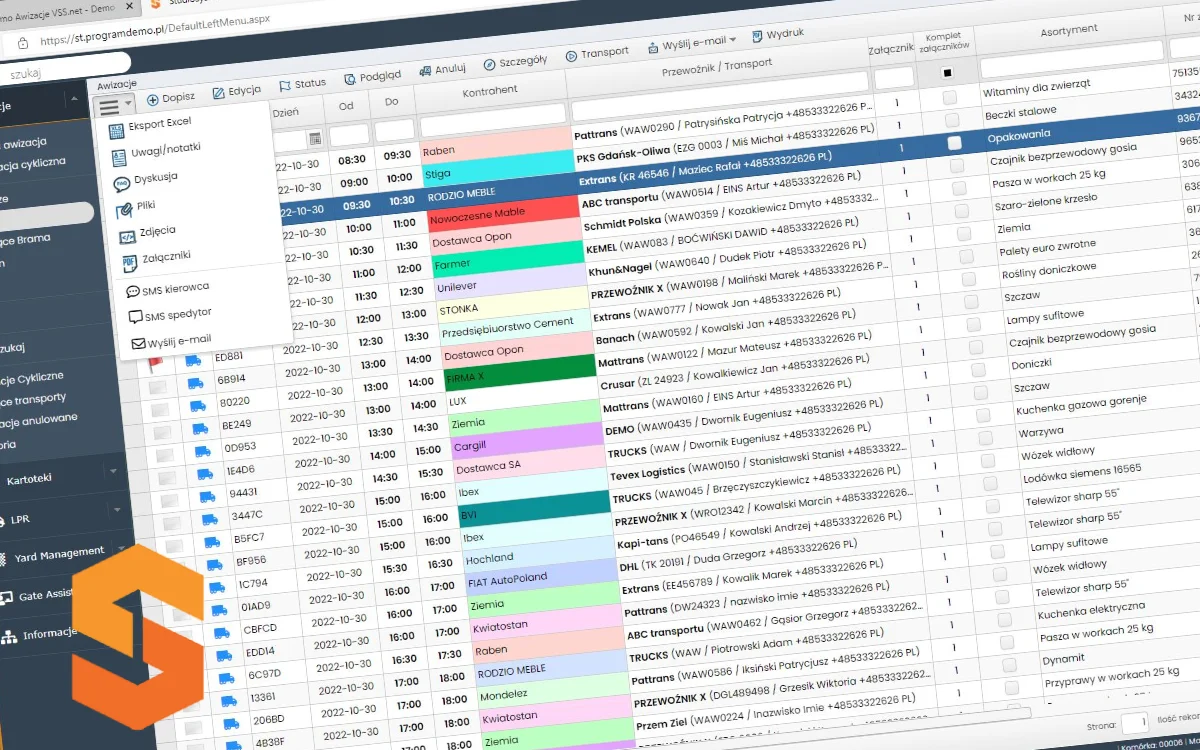Open the calendar picker in the Dzień filter

[x=315, y=138]
